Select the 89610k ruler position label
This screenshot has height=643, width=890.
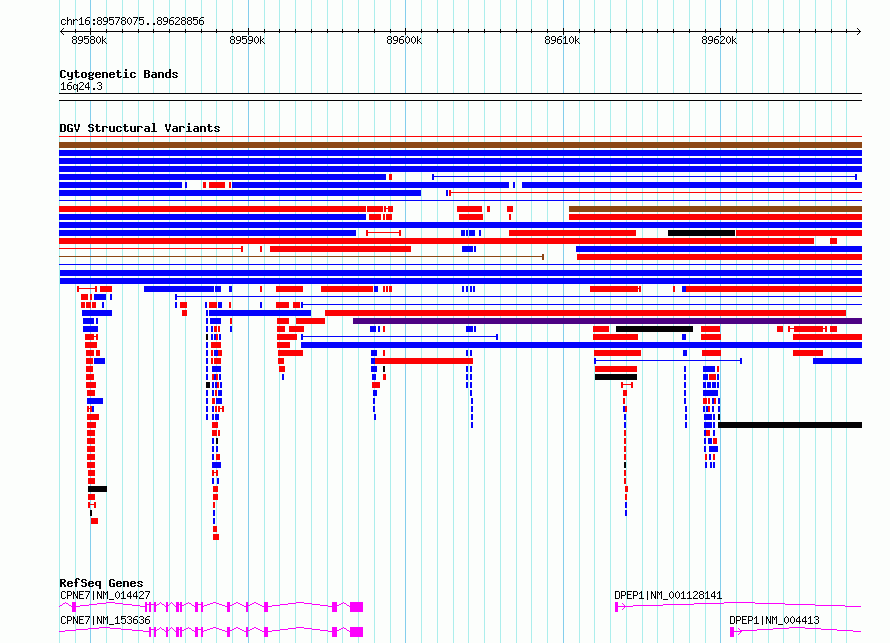pyautogui.click(x=562, y=40)
